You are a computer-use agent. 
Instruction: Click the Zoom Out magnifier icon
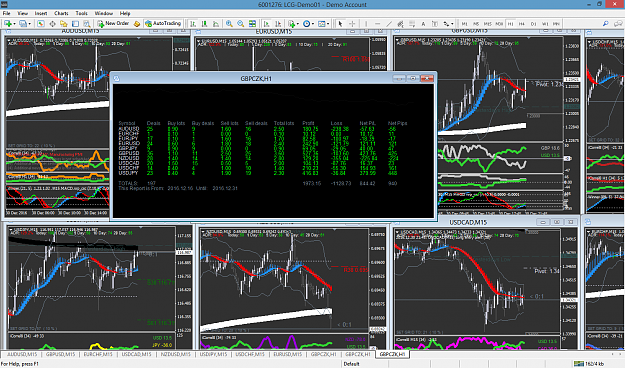pyautogui.click(x=241, y=24)
